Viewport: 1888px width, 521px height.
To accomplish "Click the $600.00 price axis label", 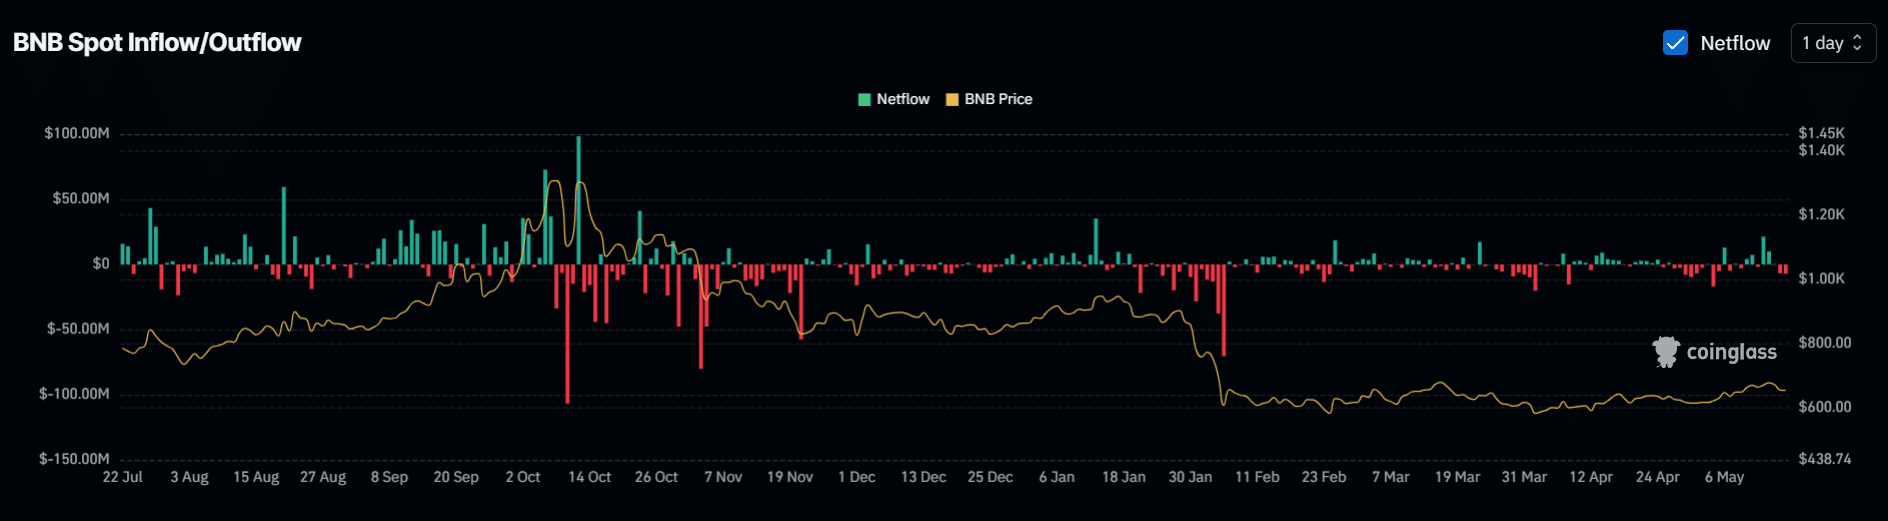I will point(1824,406).
